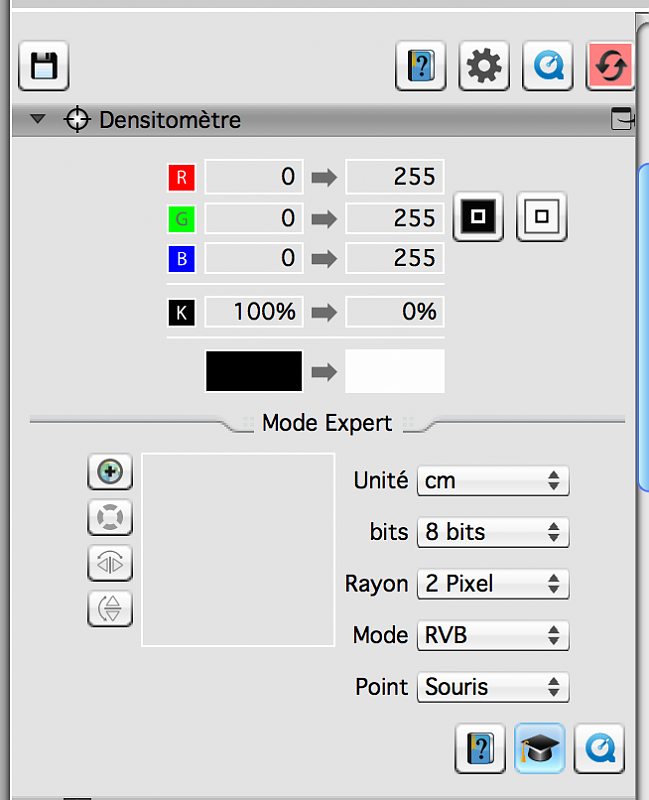This screenshot has width=649, height=800.
Task: Open help book icon beside the gear
Action: point(421,67)
